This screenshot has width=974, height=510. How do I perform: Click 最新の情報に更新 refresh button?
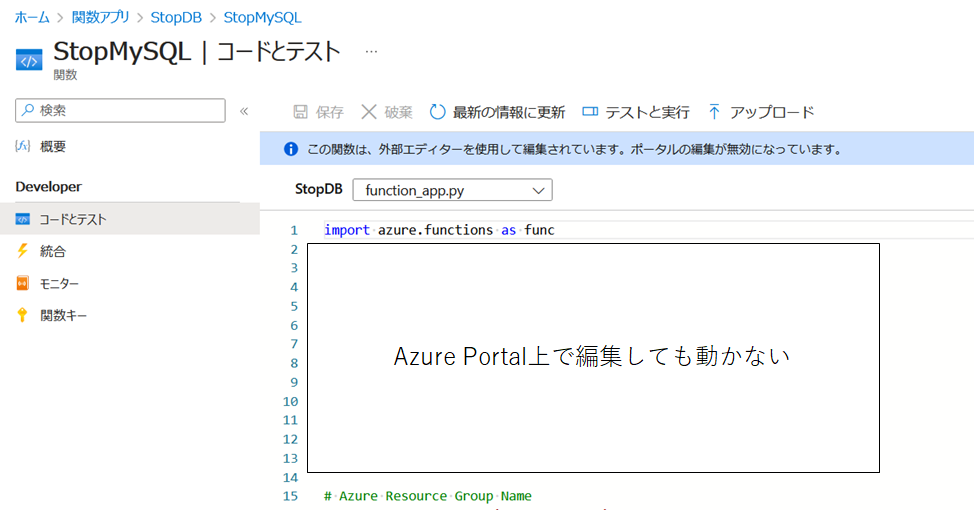click(x=497, y=112)
